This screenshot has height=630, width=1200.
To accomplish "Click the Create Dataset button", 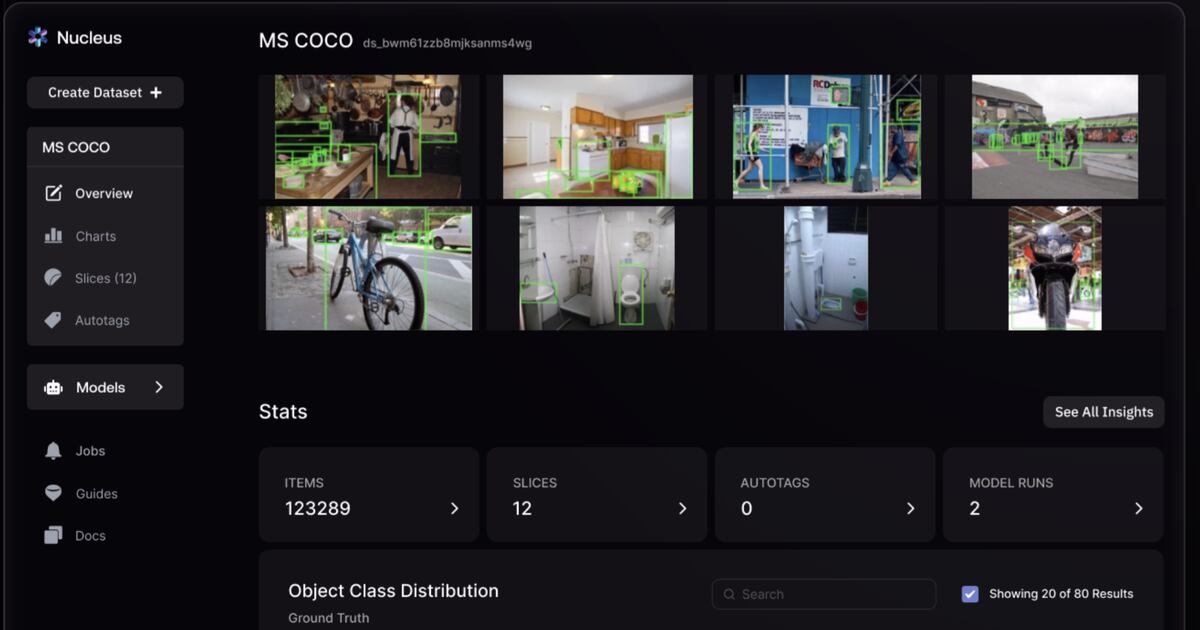I will (105, 92).
